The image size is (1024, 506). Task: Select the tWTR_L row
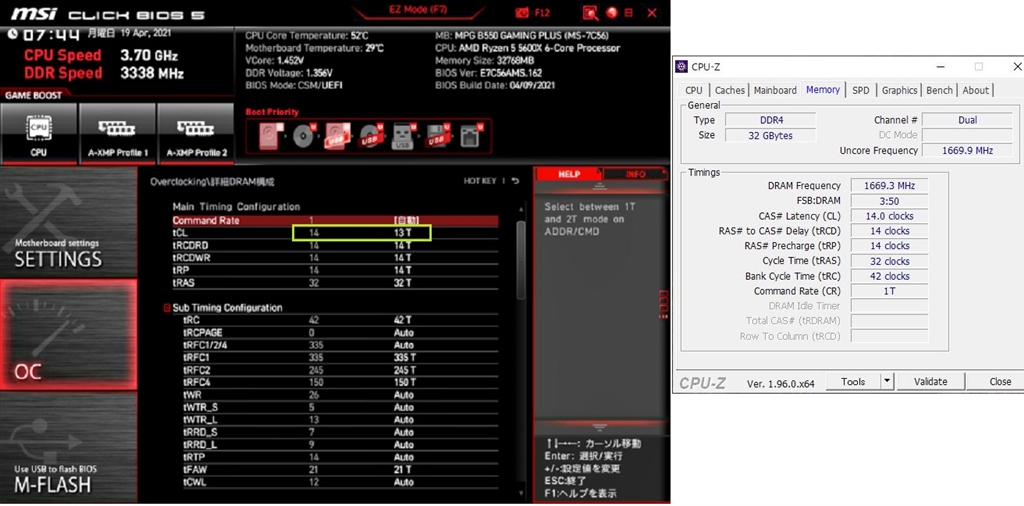tap(340, 420)
